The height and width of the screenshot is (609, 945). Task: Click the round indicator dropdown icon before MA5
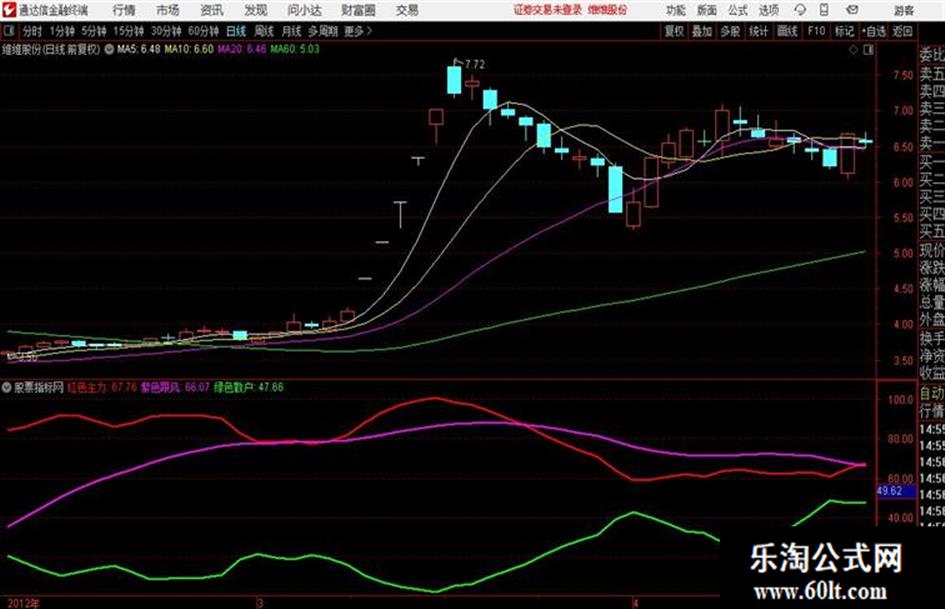(x=109, y=49)
